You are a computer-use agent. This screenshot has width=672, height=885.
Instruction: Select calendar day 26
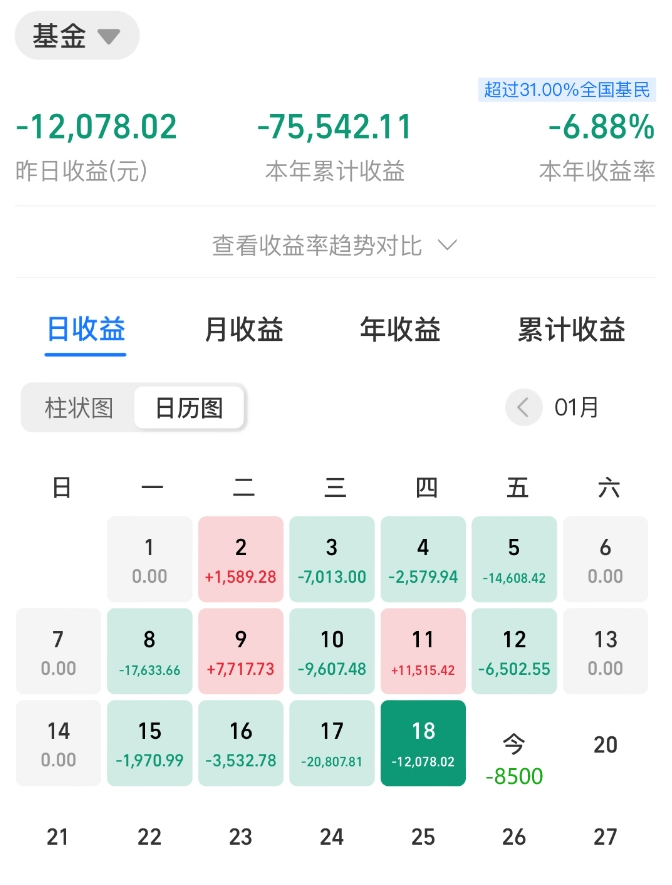click(514, 836)
